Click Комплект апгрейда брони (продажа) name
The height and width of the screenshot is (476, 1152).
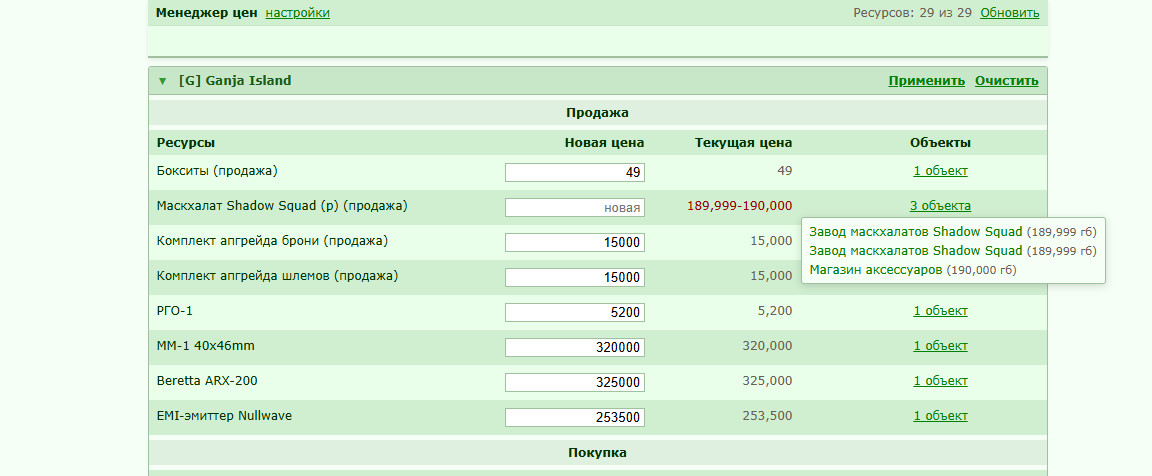point(273,241)
